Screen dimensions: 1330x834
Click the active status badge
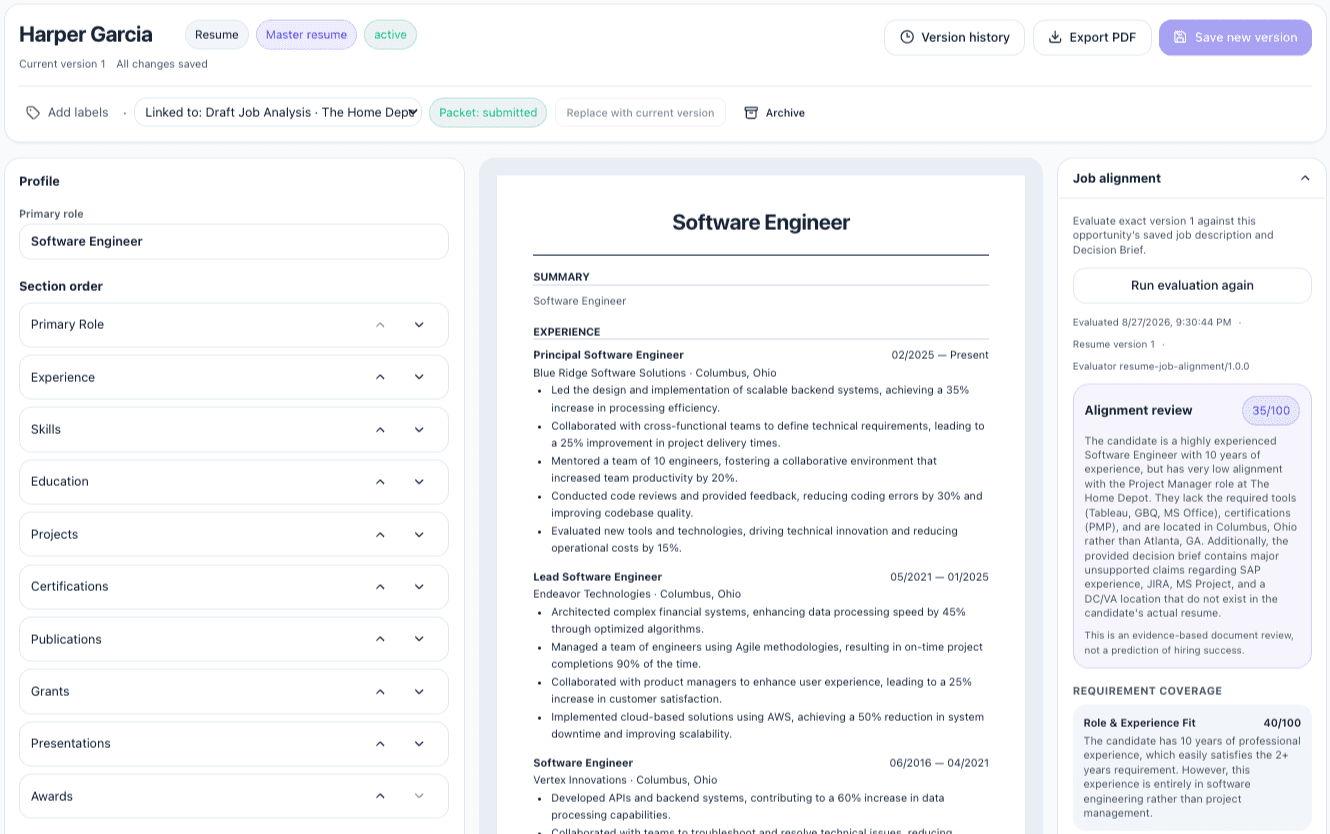[390, 35]
